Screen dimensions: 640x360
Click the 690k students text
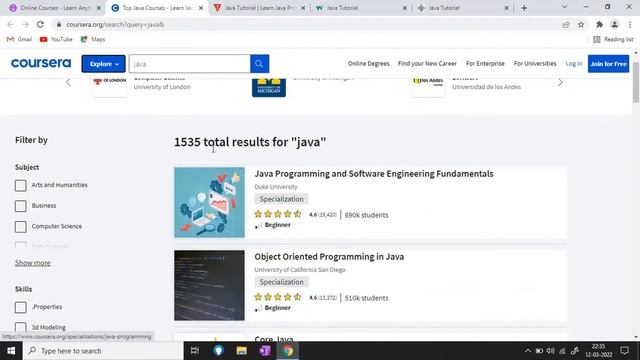pos(367,215)
